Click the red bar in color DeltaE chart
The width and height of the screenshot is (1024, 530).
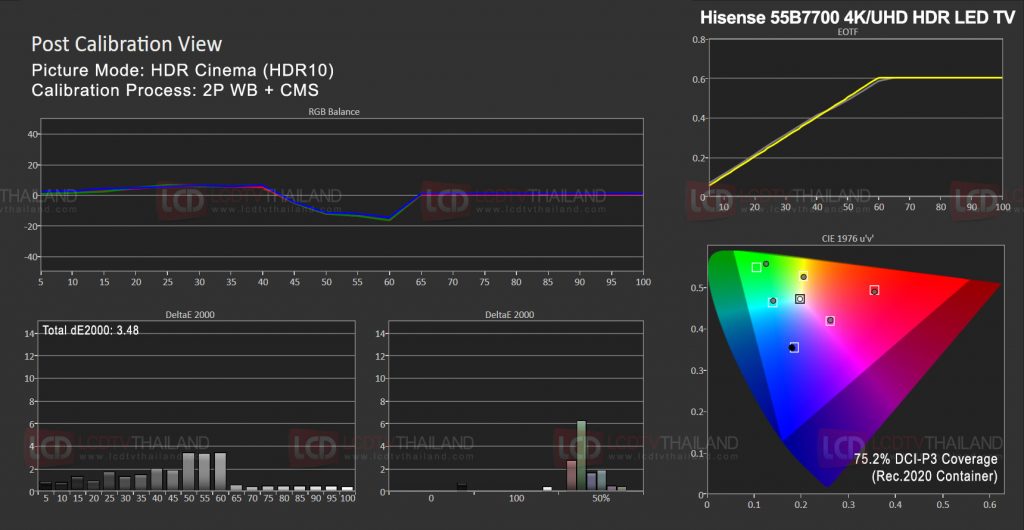tap(571, 475)
